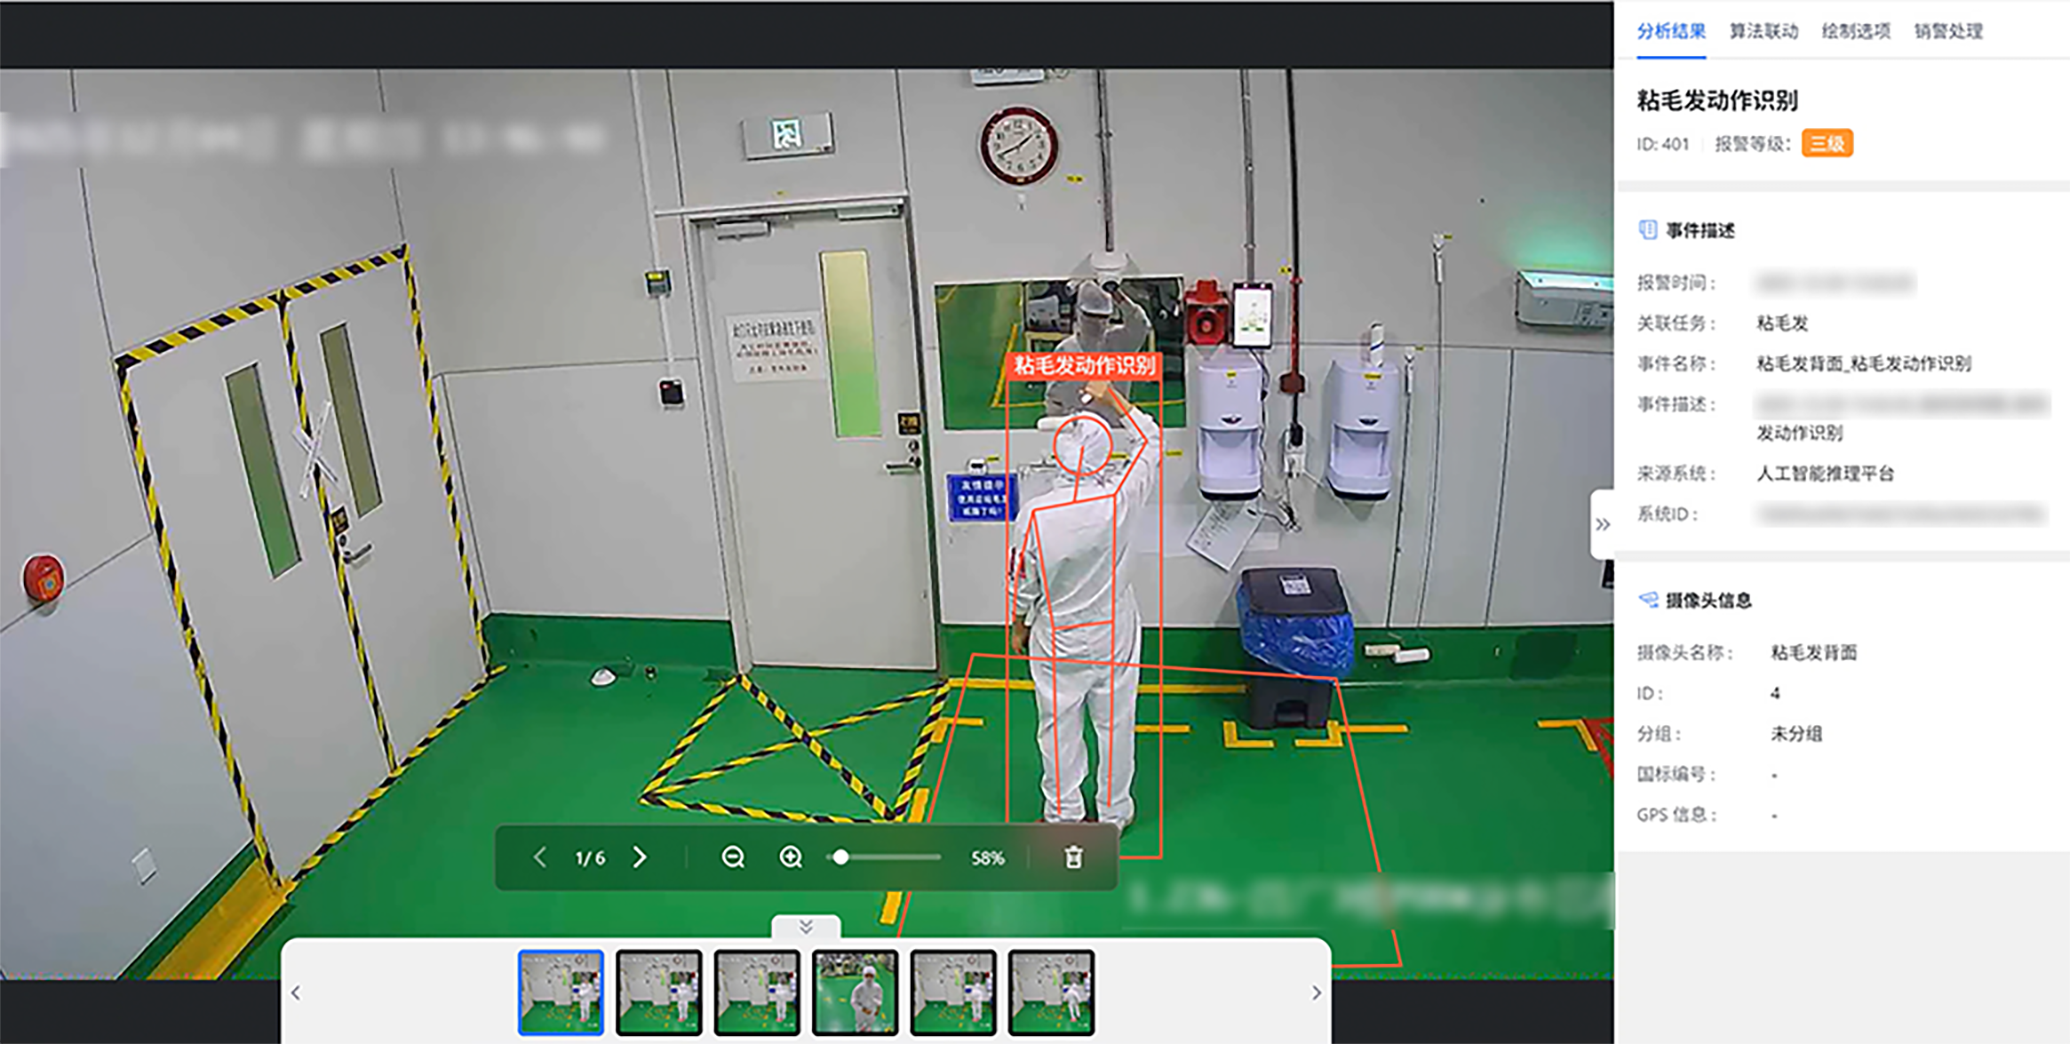Collapse the thumbnail strip with double chevron
This screenshot has height=1044, width=2070.
click(x=806, y=927)
